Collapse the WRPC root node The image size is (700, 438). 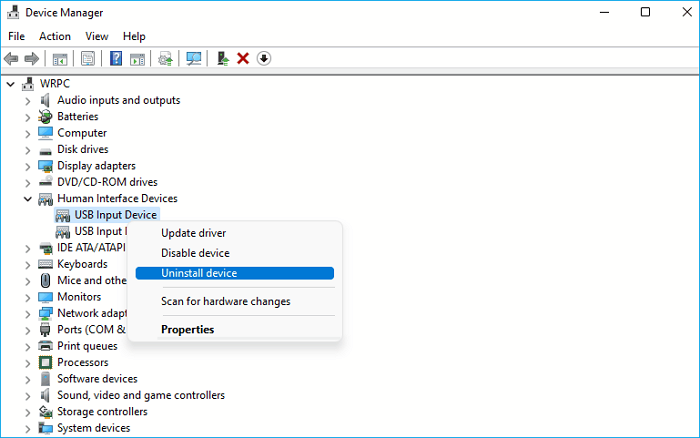11,83
